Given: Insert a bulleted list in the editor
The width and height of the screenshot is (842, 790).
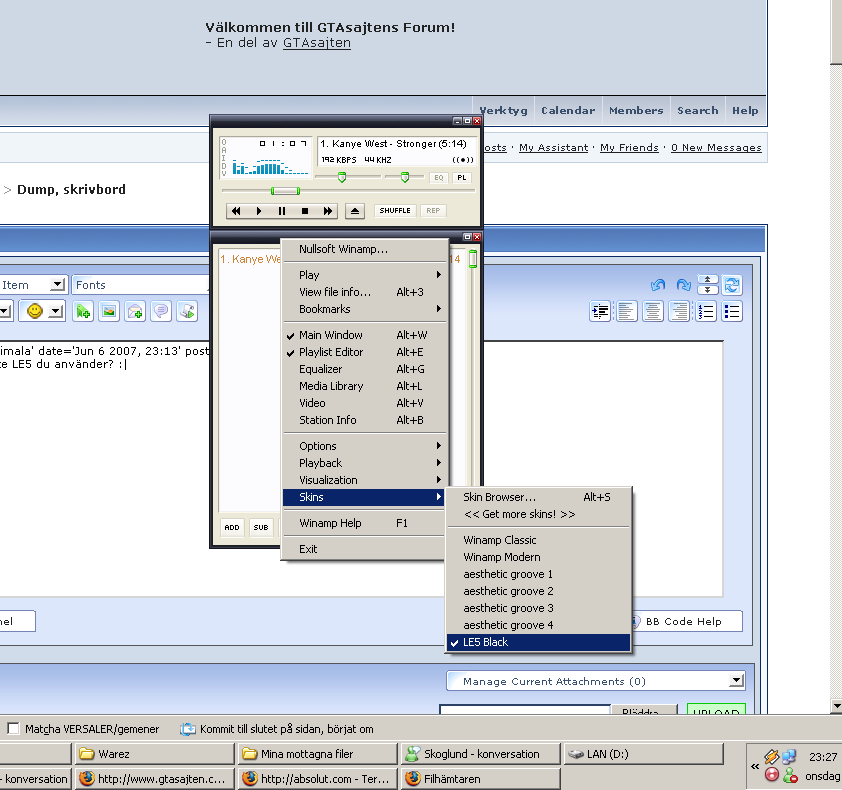Looking at the screenshot, I should 732,311.
